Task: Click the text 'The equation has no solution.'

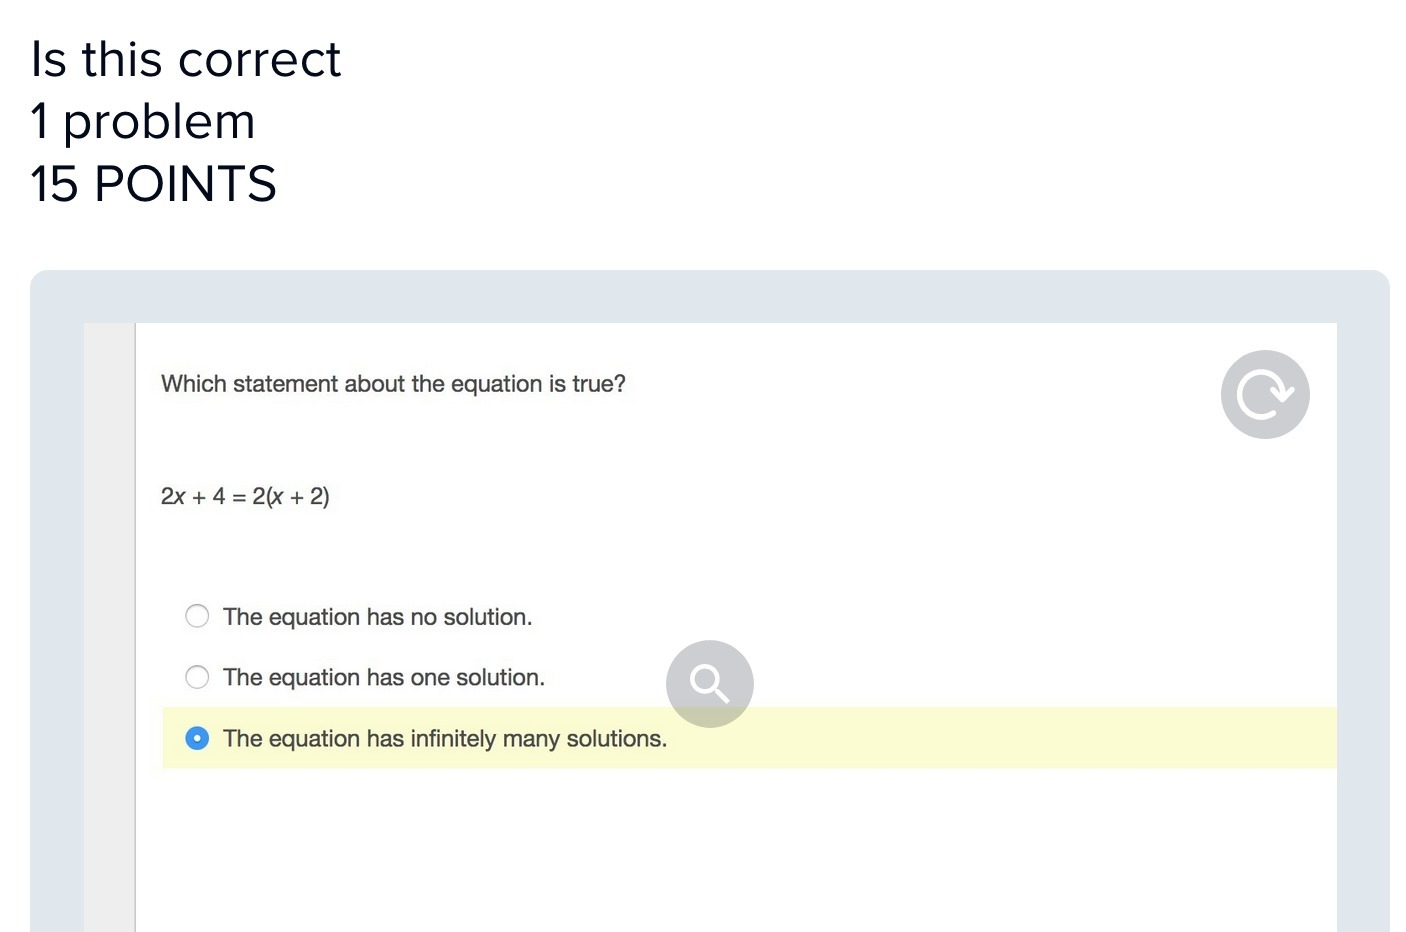Action: 377,617
